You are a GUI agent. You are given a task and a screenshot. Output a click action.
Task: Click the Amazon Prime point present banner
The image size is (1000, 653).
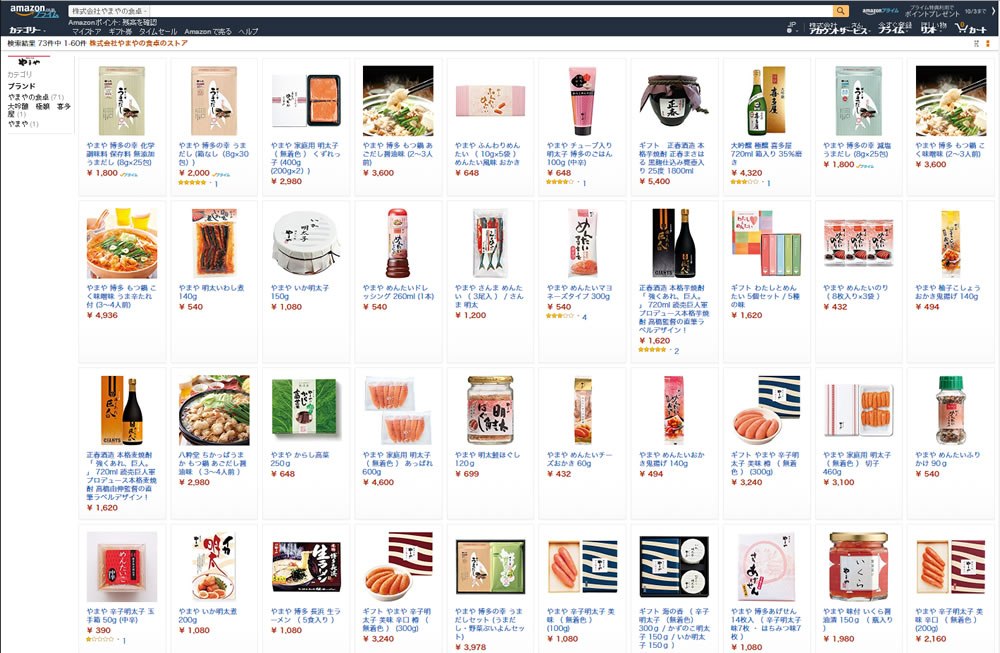click(916, 11)
